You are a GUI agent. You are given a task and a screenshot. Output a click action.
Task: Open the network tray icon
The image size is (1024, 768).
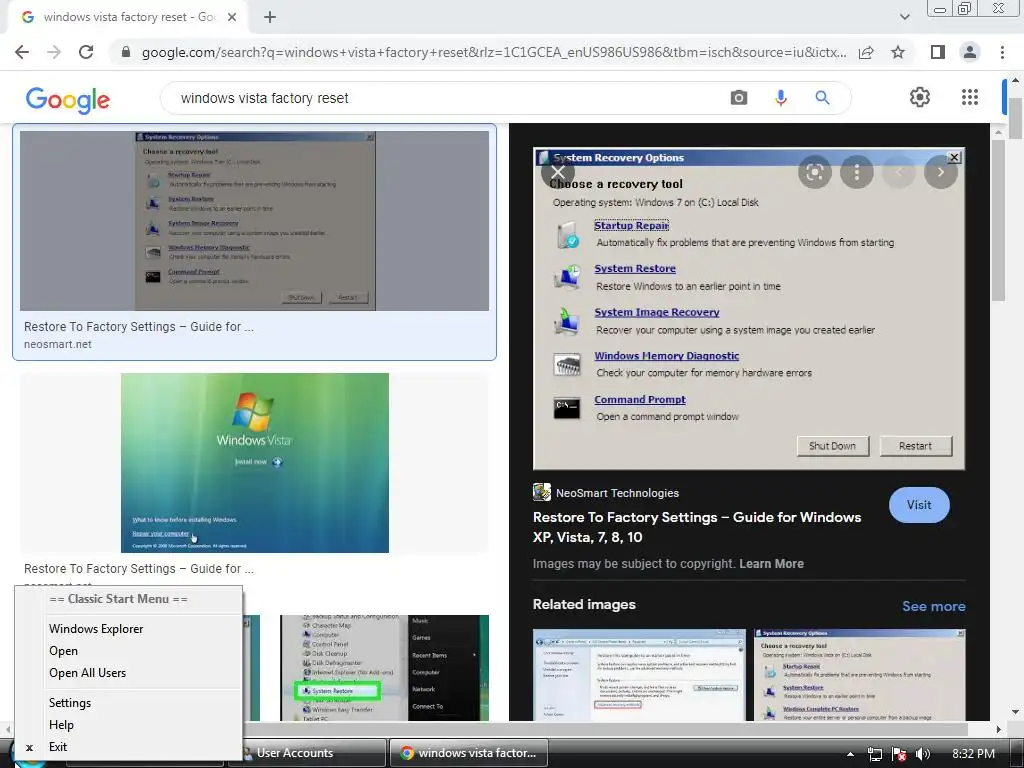875,754
